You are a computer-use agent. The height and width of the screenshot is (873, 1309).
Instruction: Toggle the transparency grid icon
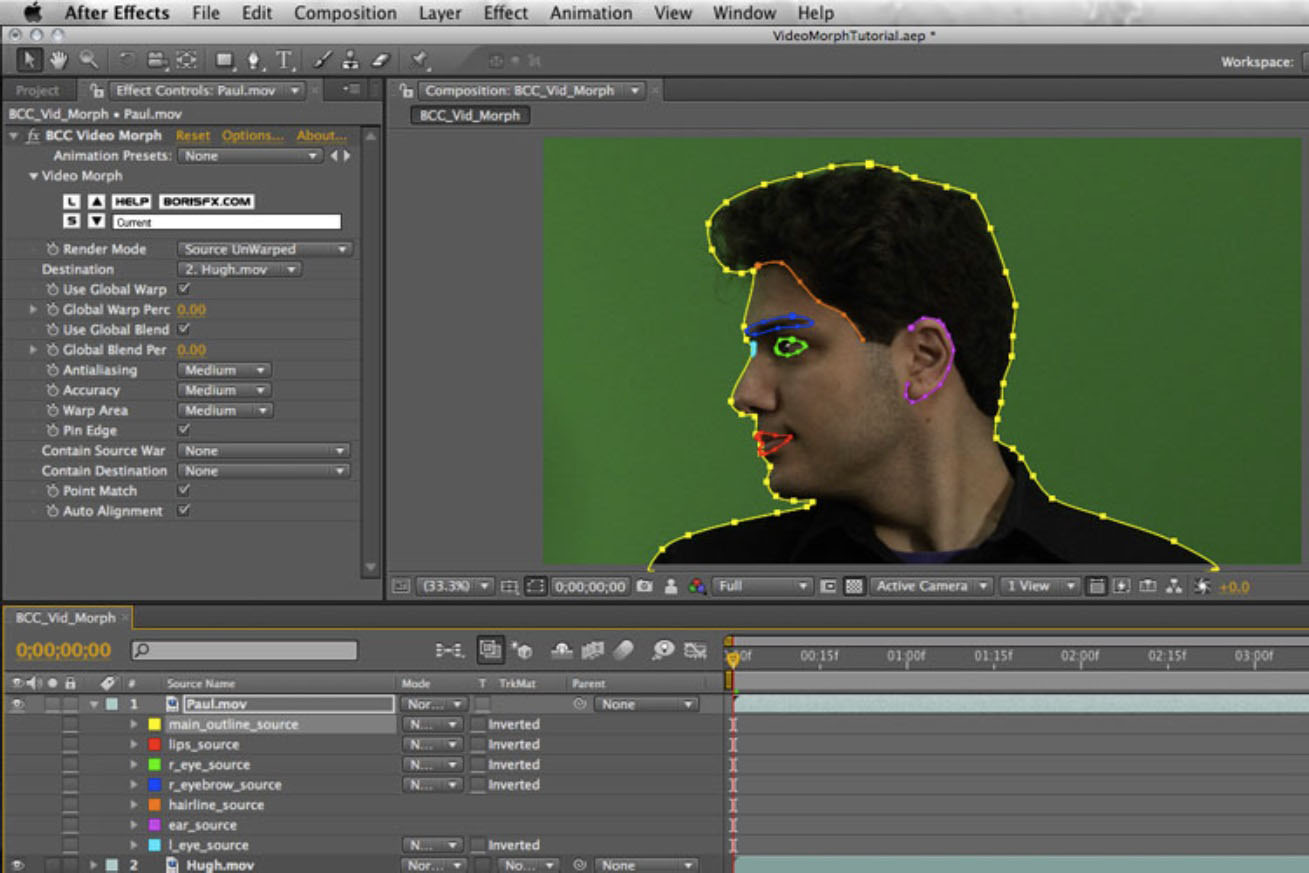(854, 587)
